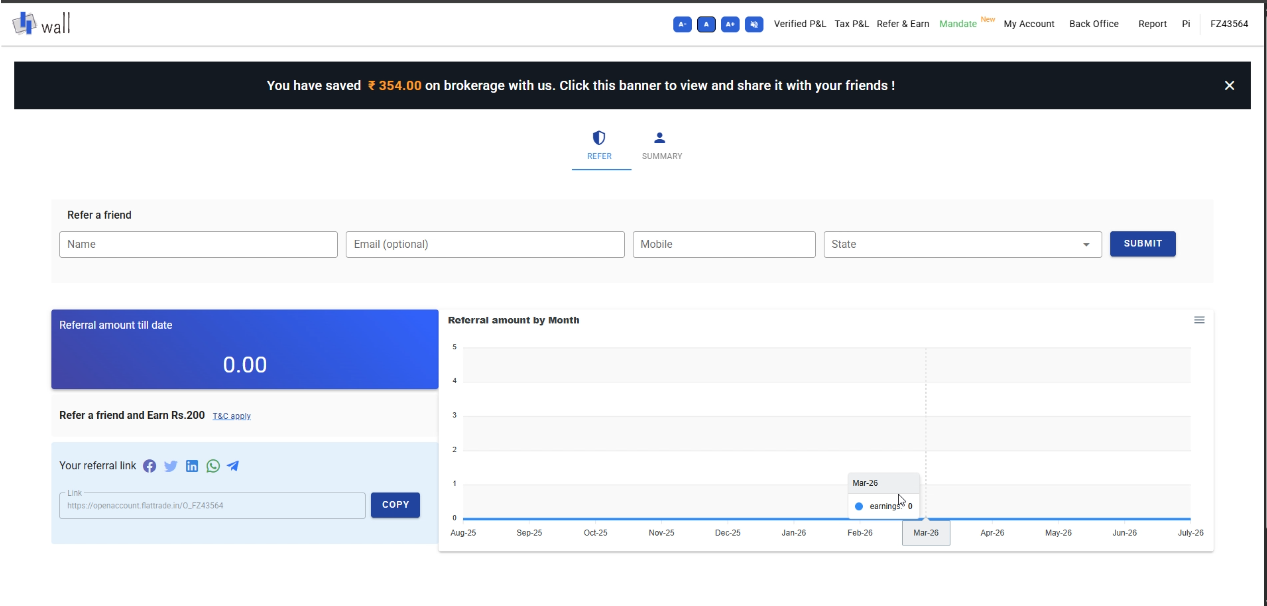Open Back Office menu
The image size is (1267, 606).
click(x=1094, y=24)
